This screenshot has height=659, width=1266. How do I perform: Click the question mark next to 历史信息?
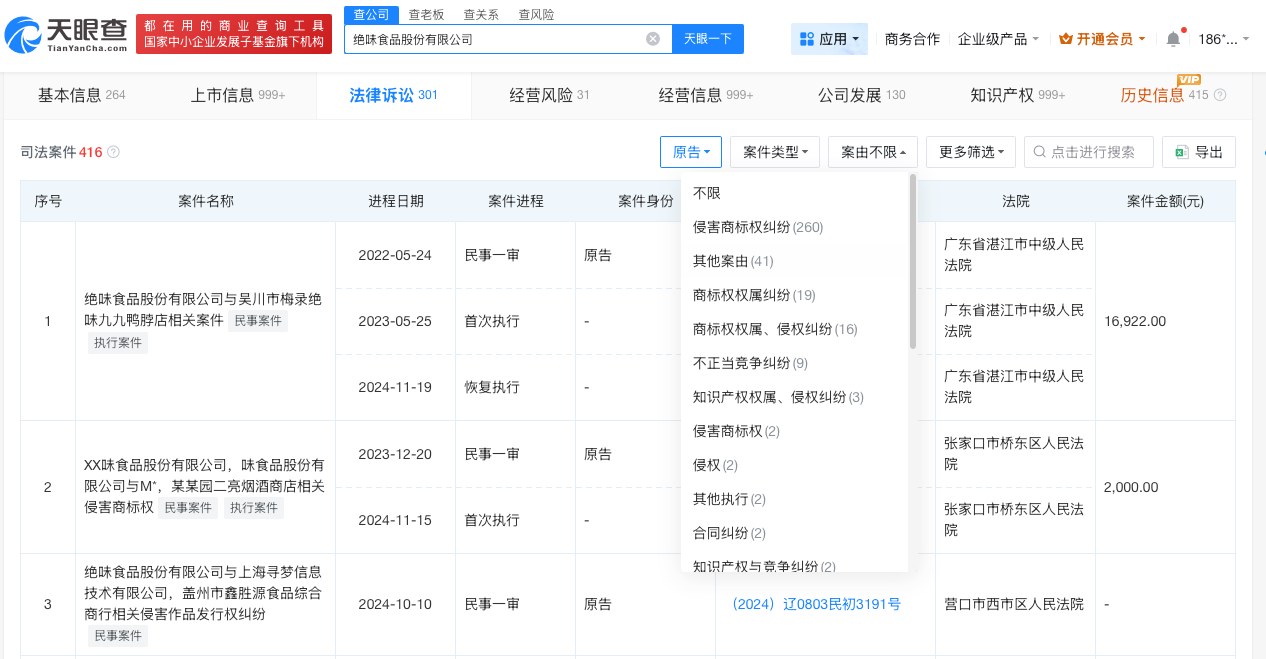(1221, 95)
